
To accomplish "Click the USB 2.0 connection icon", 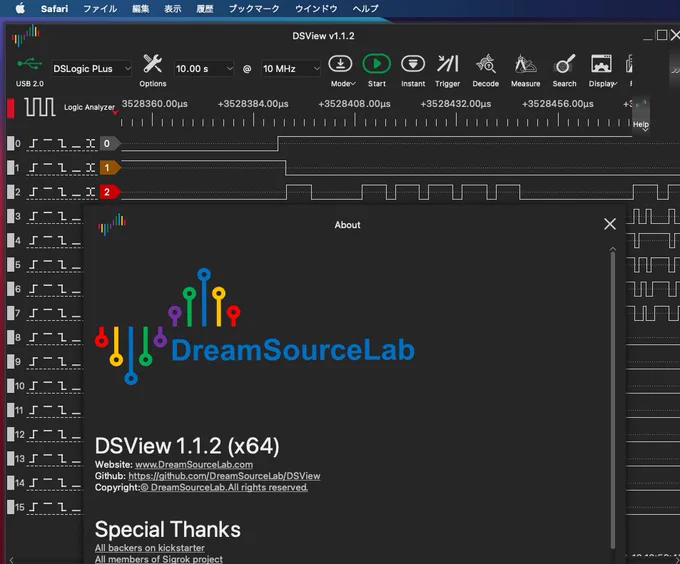I will click(x=29, y=64).
